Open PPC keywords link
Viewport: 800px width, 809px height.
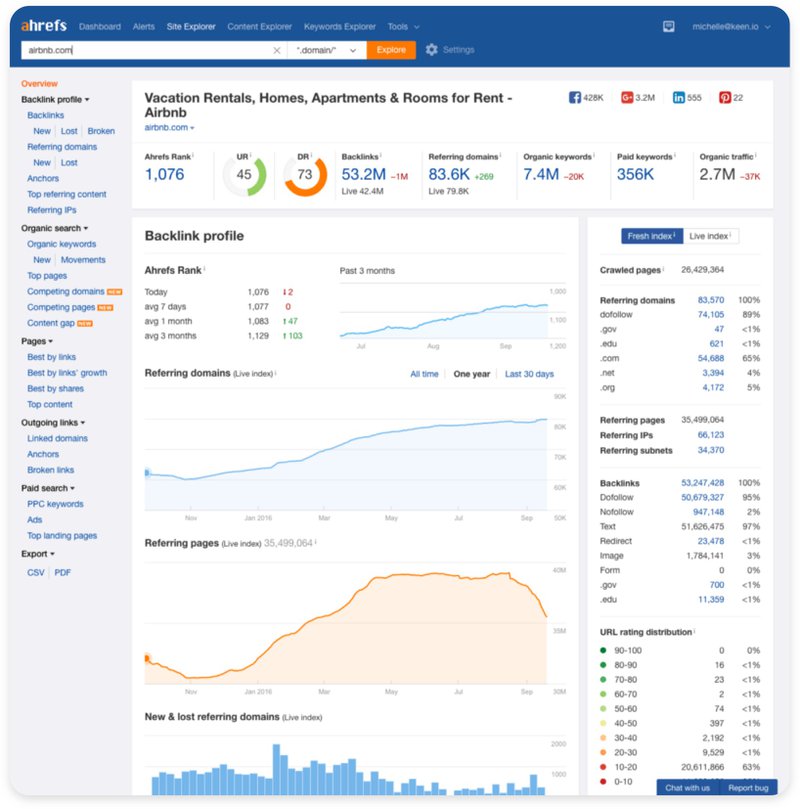[55, 504]
